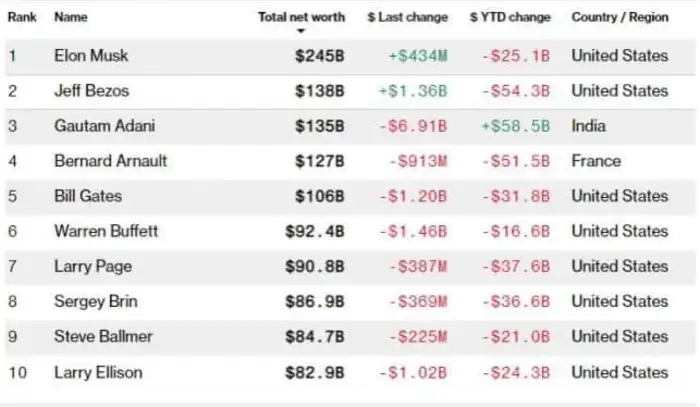
Task: Open Jeff Bezos's profile link
Action: (92, 91)
